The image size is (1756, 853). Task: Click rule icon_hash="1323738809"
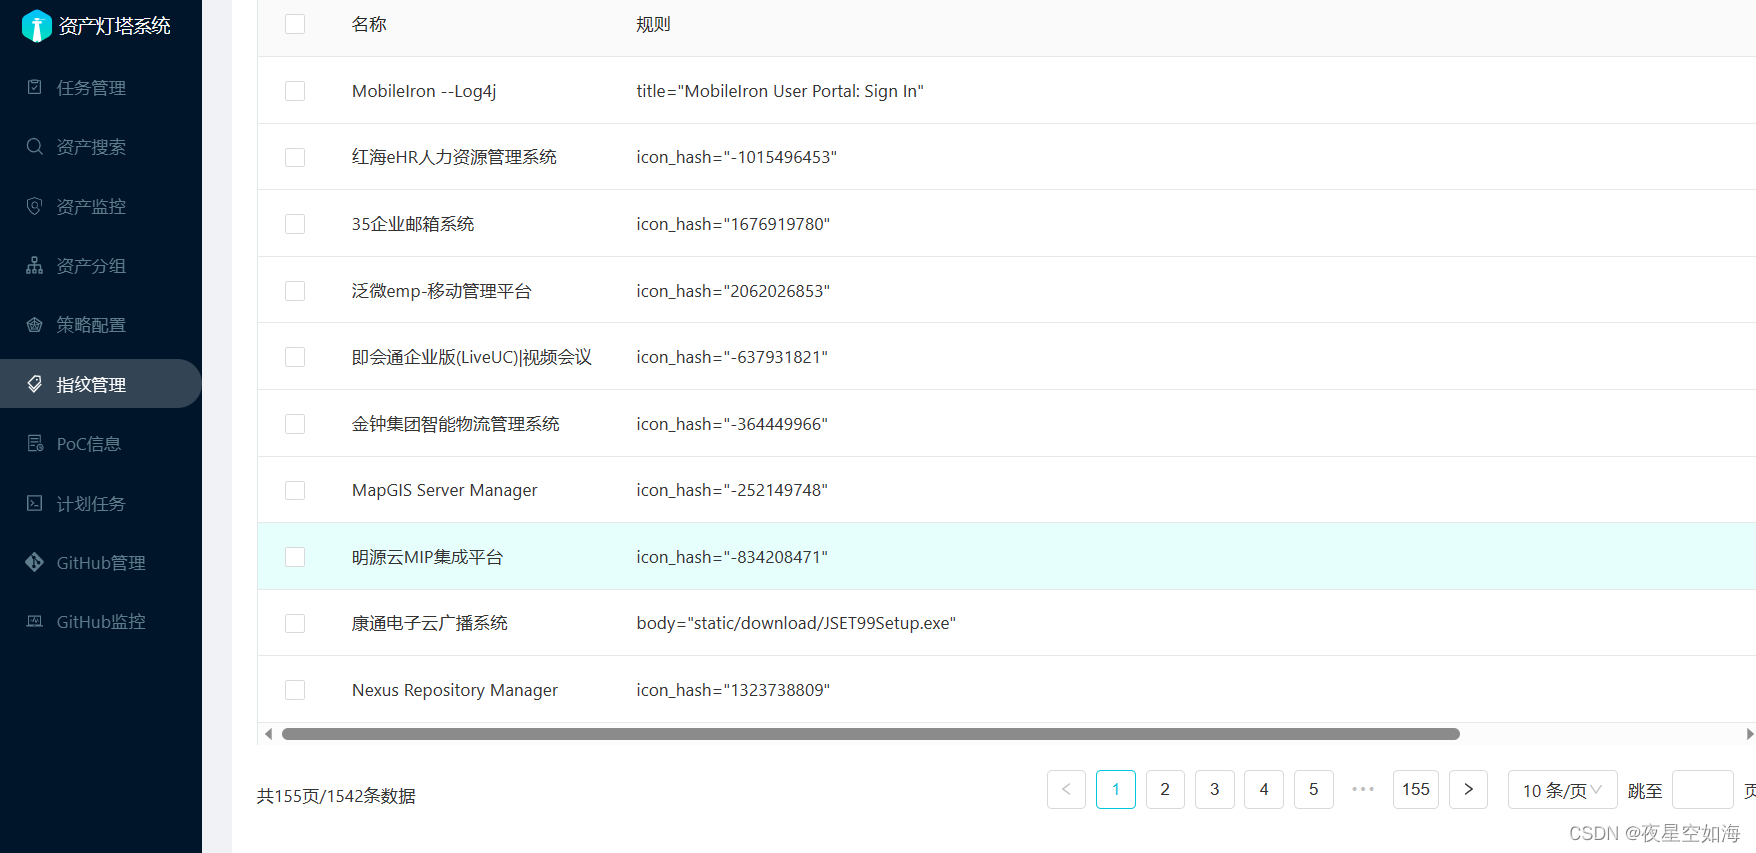[733, 690]
